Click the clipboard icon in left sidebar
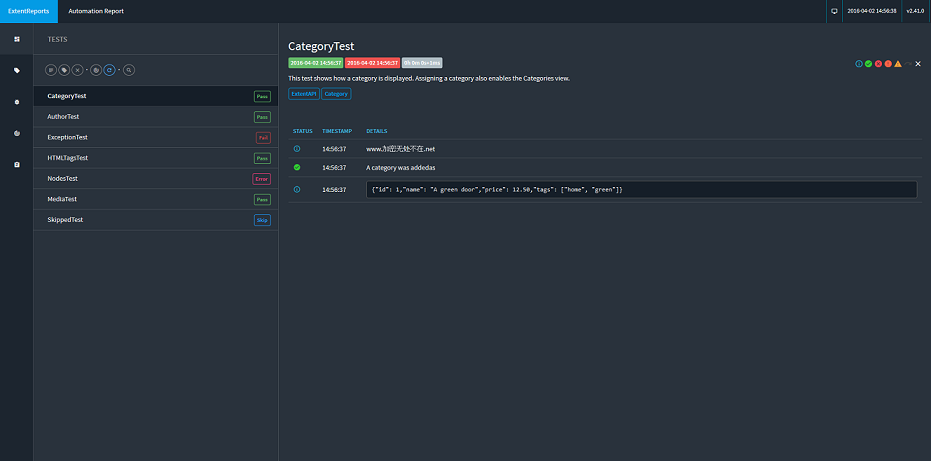Image resolution: width=931 pixels, height=461 pixels. point(16,164)
